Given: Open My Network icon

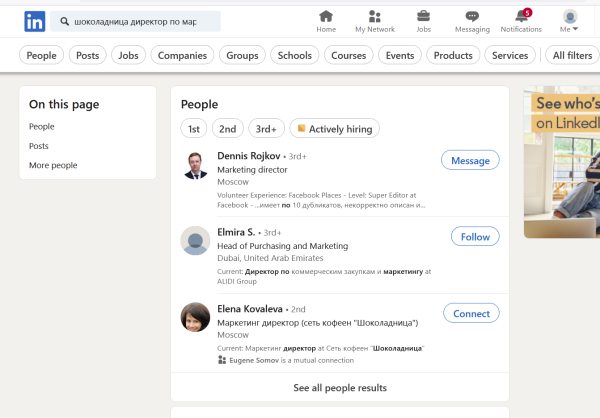Looking at the screenshot, I should click(374, 16).
